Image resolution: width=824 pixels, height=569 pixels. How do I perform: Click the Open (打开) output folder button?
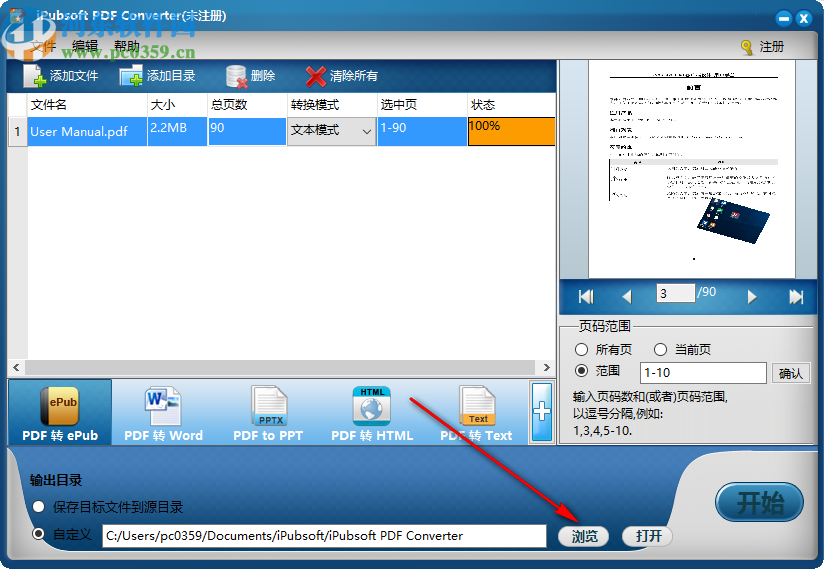[647, 536]
